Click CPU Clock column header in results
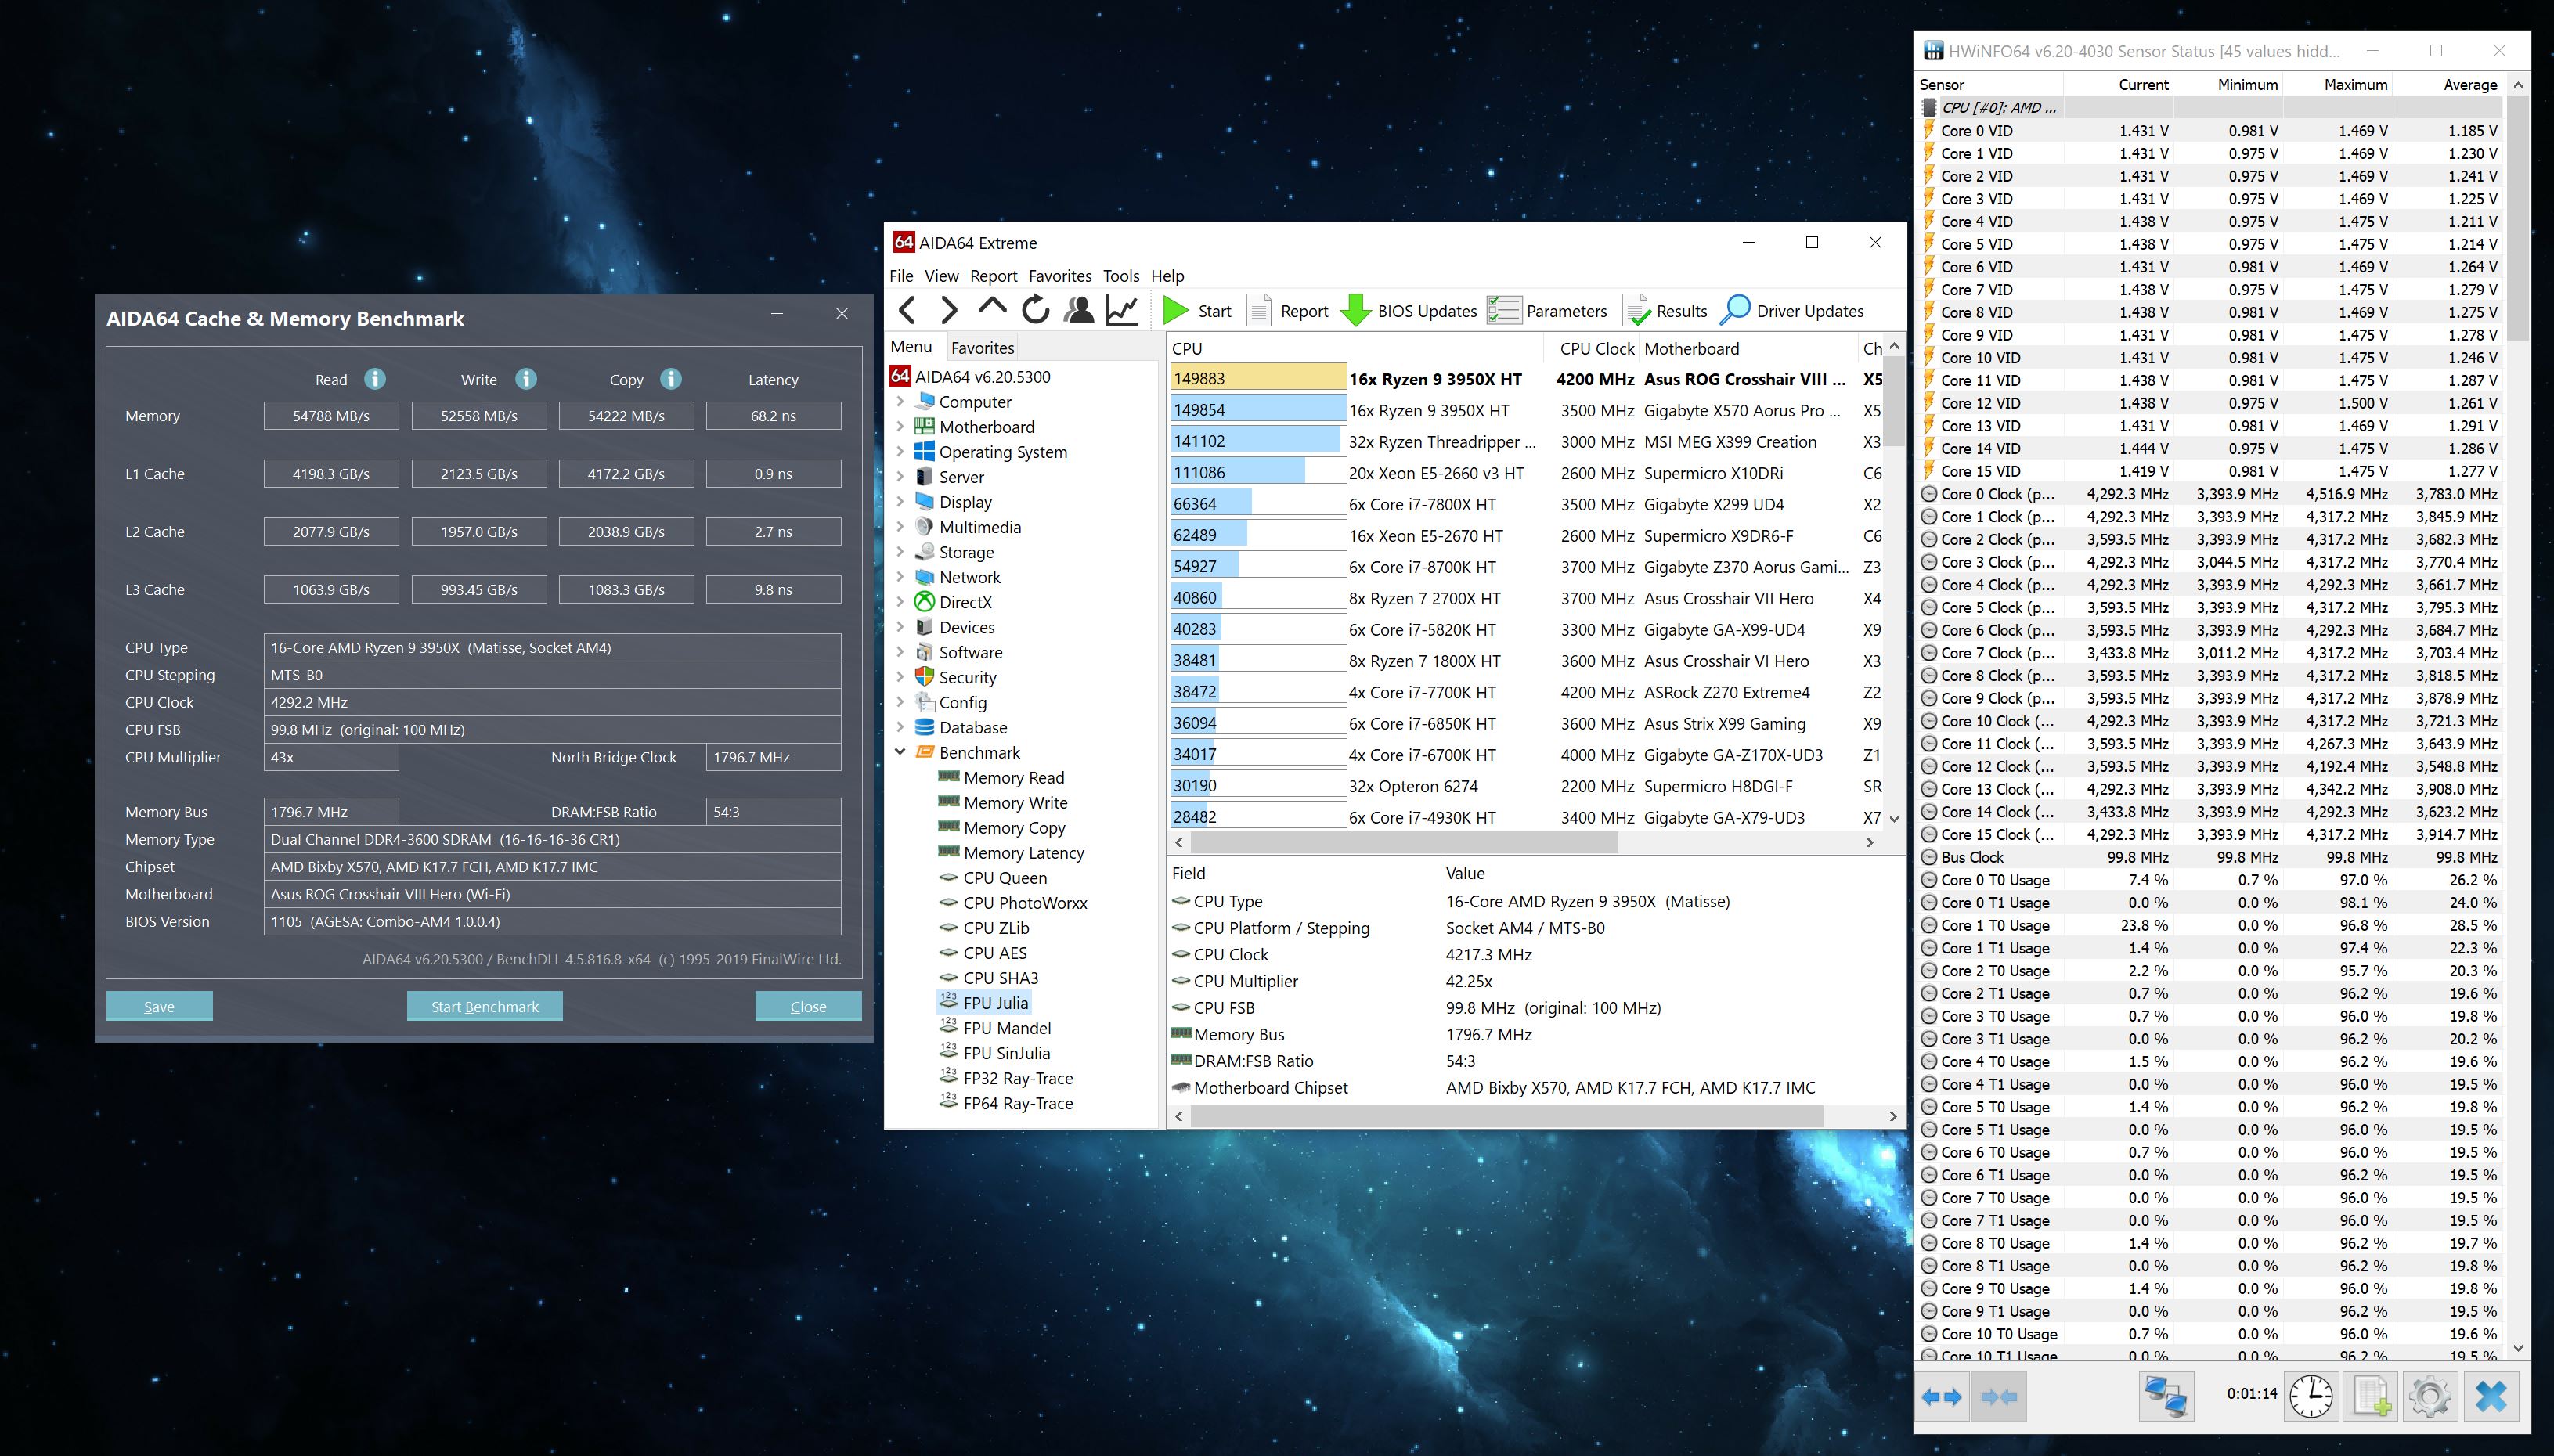Screen dimensions: 2554x1456 point(1597,349)
